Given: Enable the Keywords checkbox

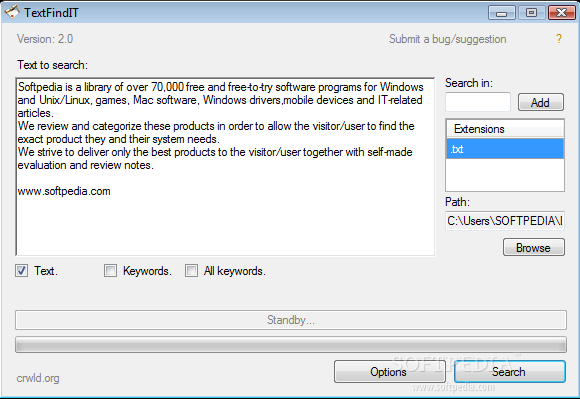Looking at the screenshot, I should pos(110,271).
